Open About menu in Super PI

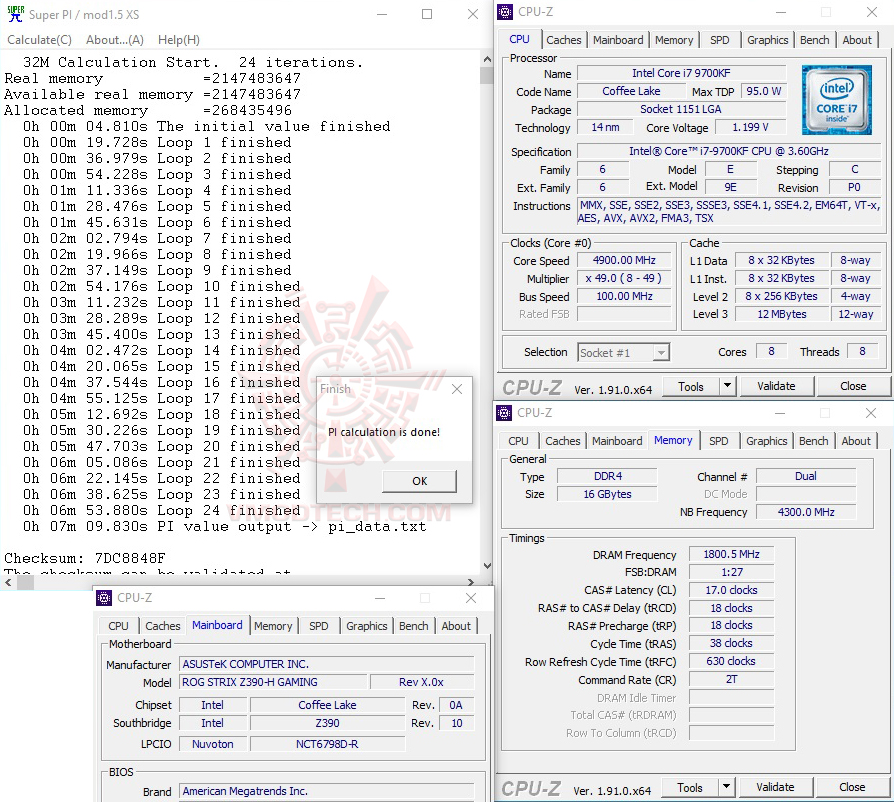[115, 40]
